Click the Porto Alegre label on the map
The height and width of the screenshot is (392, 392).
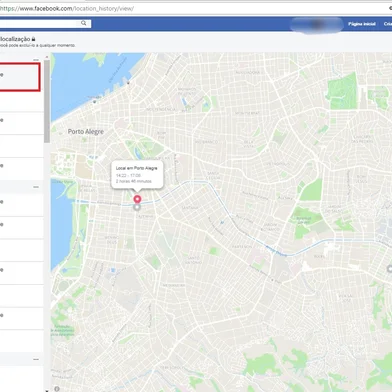click(x=86, y=132)
